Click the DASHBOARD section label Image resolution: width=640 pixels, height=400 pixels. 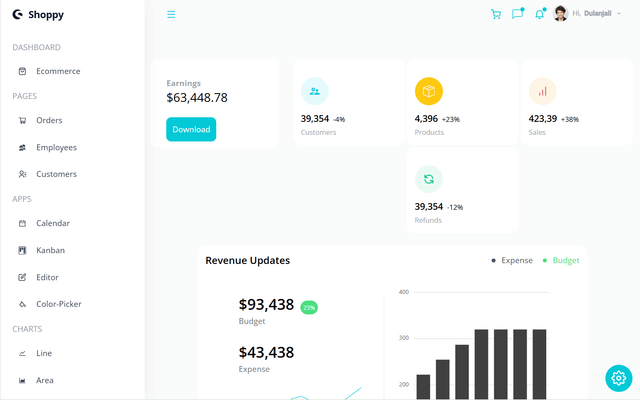tap(36, 47)
